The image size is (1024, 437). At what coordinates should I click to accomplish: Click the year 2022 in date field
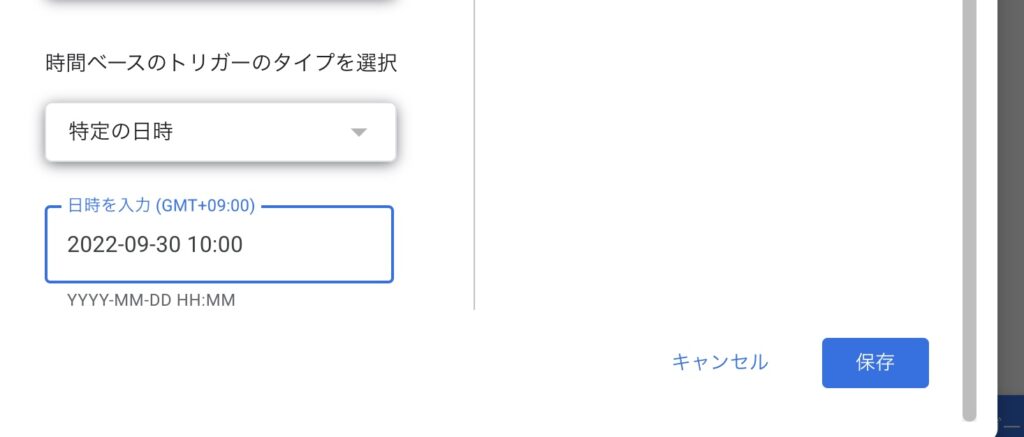89,244
